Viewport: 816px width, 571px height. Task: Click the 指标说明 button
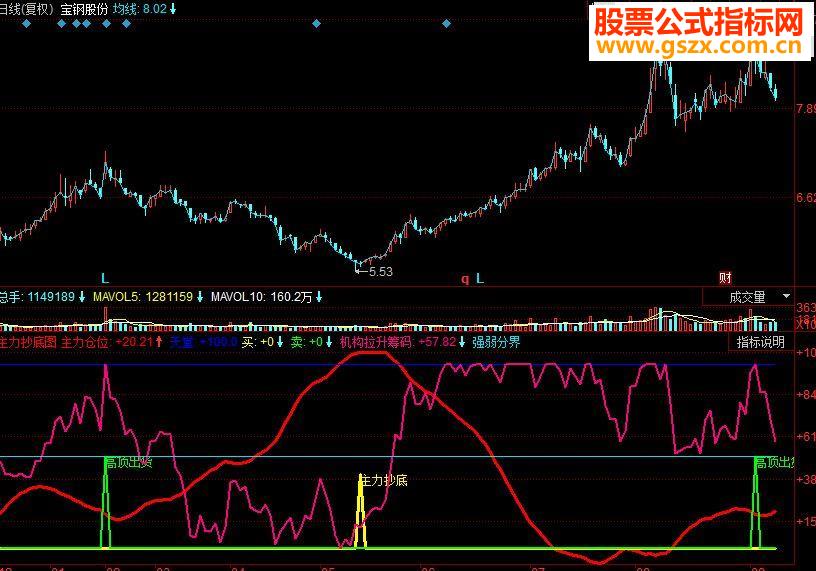click(760, 342)
